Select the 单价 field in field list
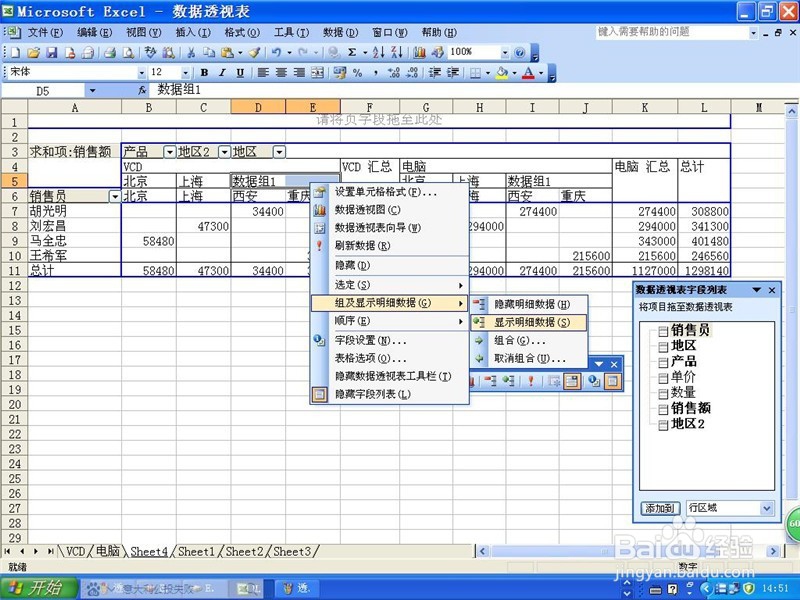 (x=683, y=377)
